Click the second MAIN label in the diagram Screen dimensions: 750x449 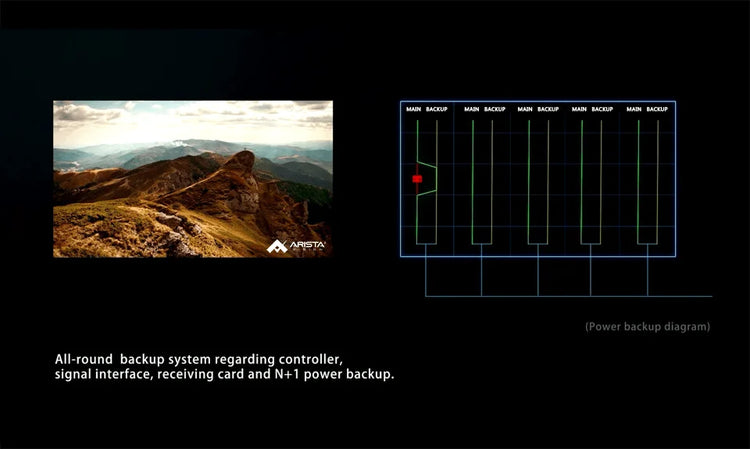tap(471, 109)
